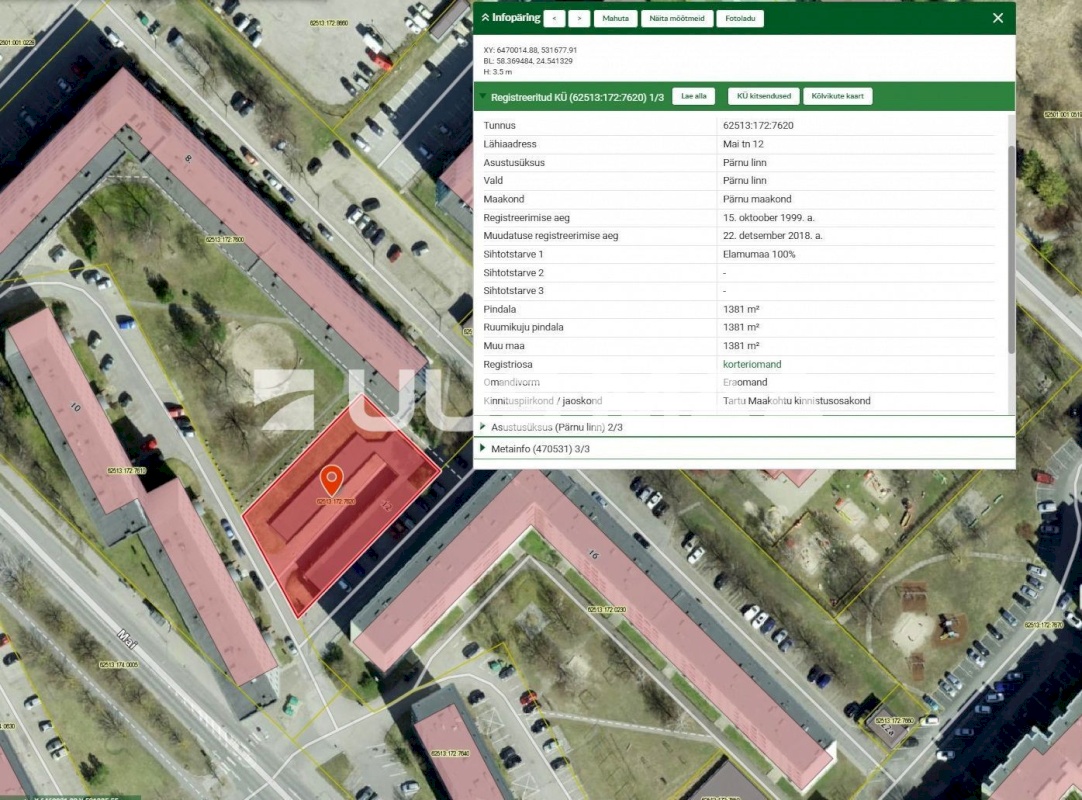Select the Omandivorm value Eraomand
The image size is (1082, 800).
tap(745, 382)
